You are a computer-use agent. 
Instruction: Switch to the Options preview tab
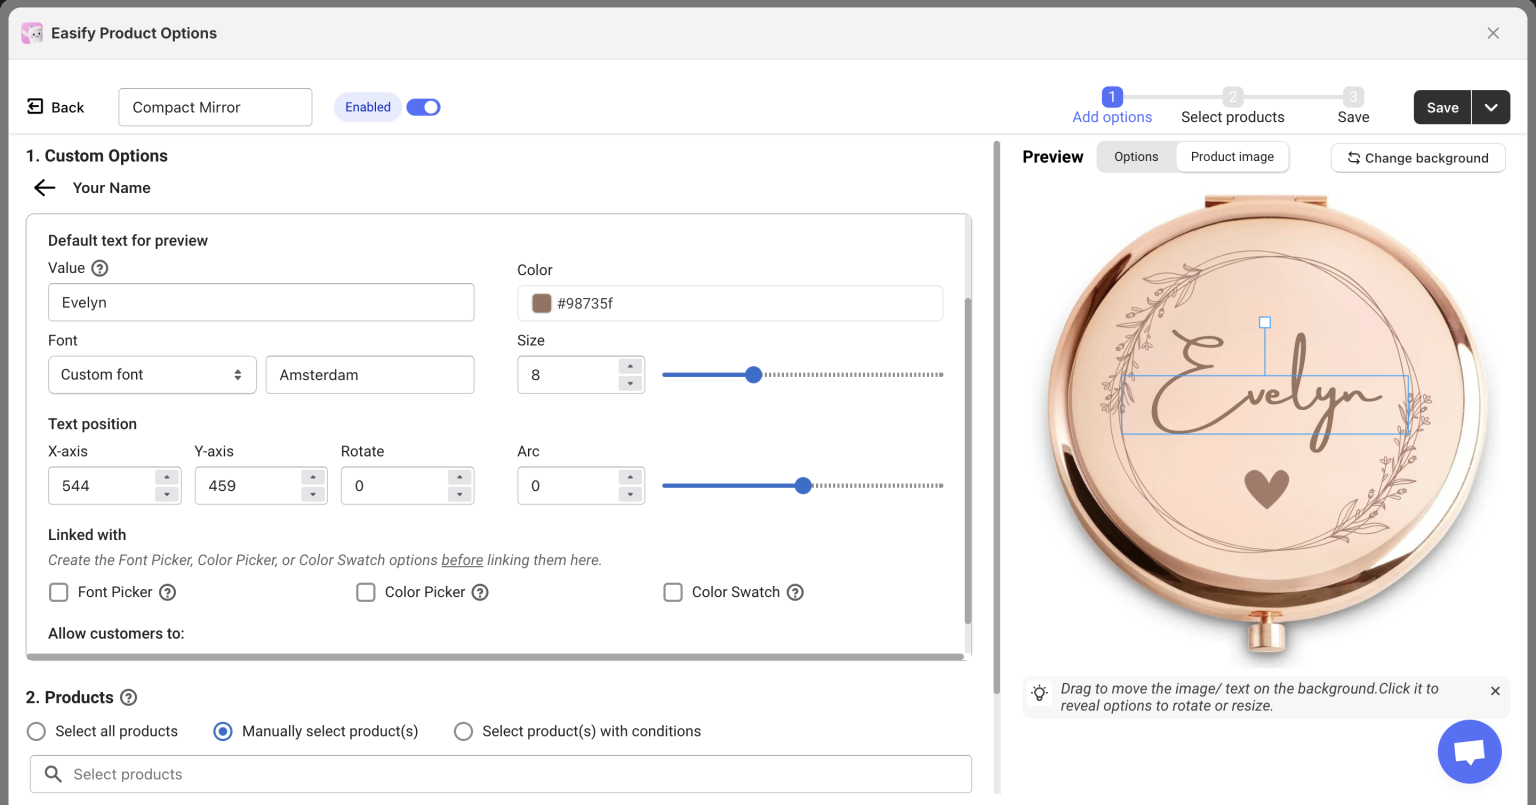click(1136, 157)
